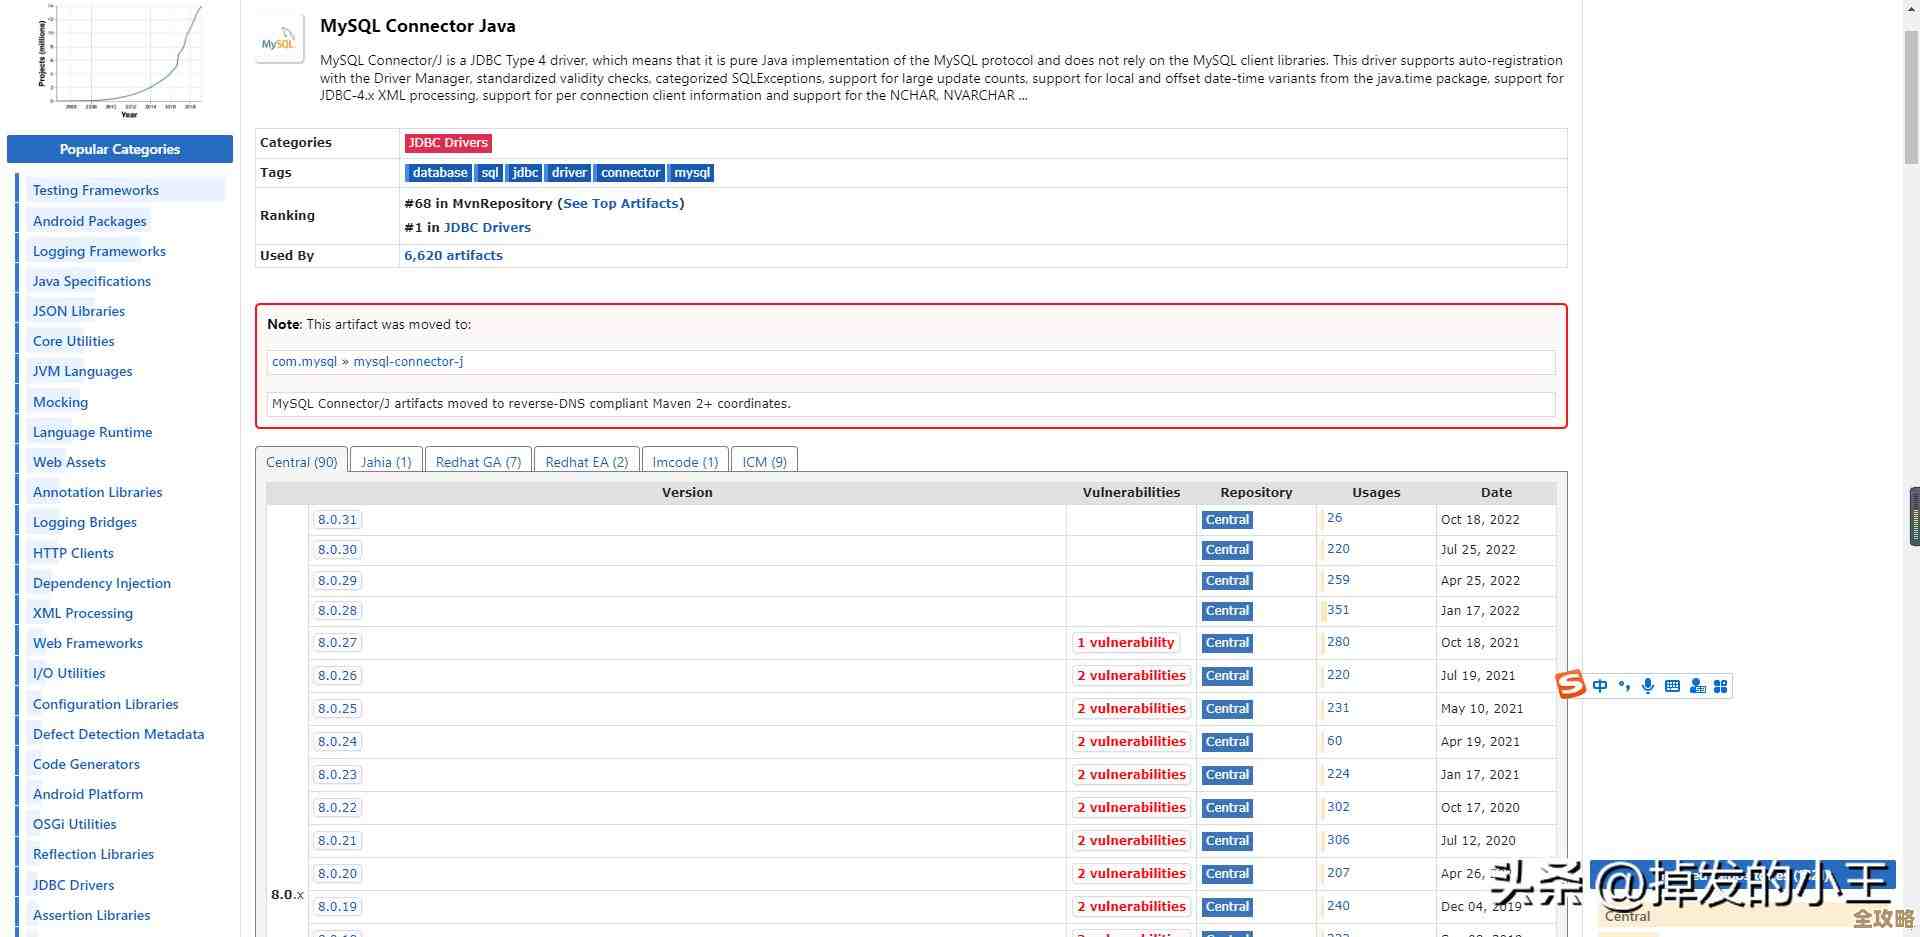Image resolution: width=1920 pixels, height=937 pixels.
Task: Click the Sogou input method S logo
Action: point(1570,686)
